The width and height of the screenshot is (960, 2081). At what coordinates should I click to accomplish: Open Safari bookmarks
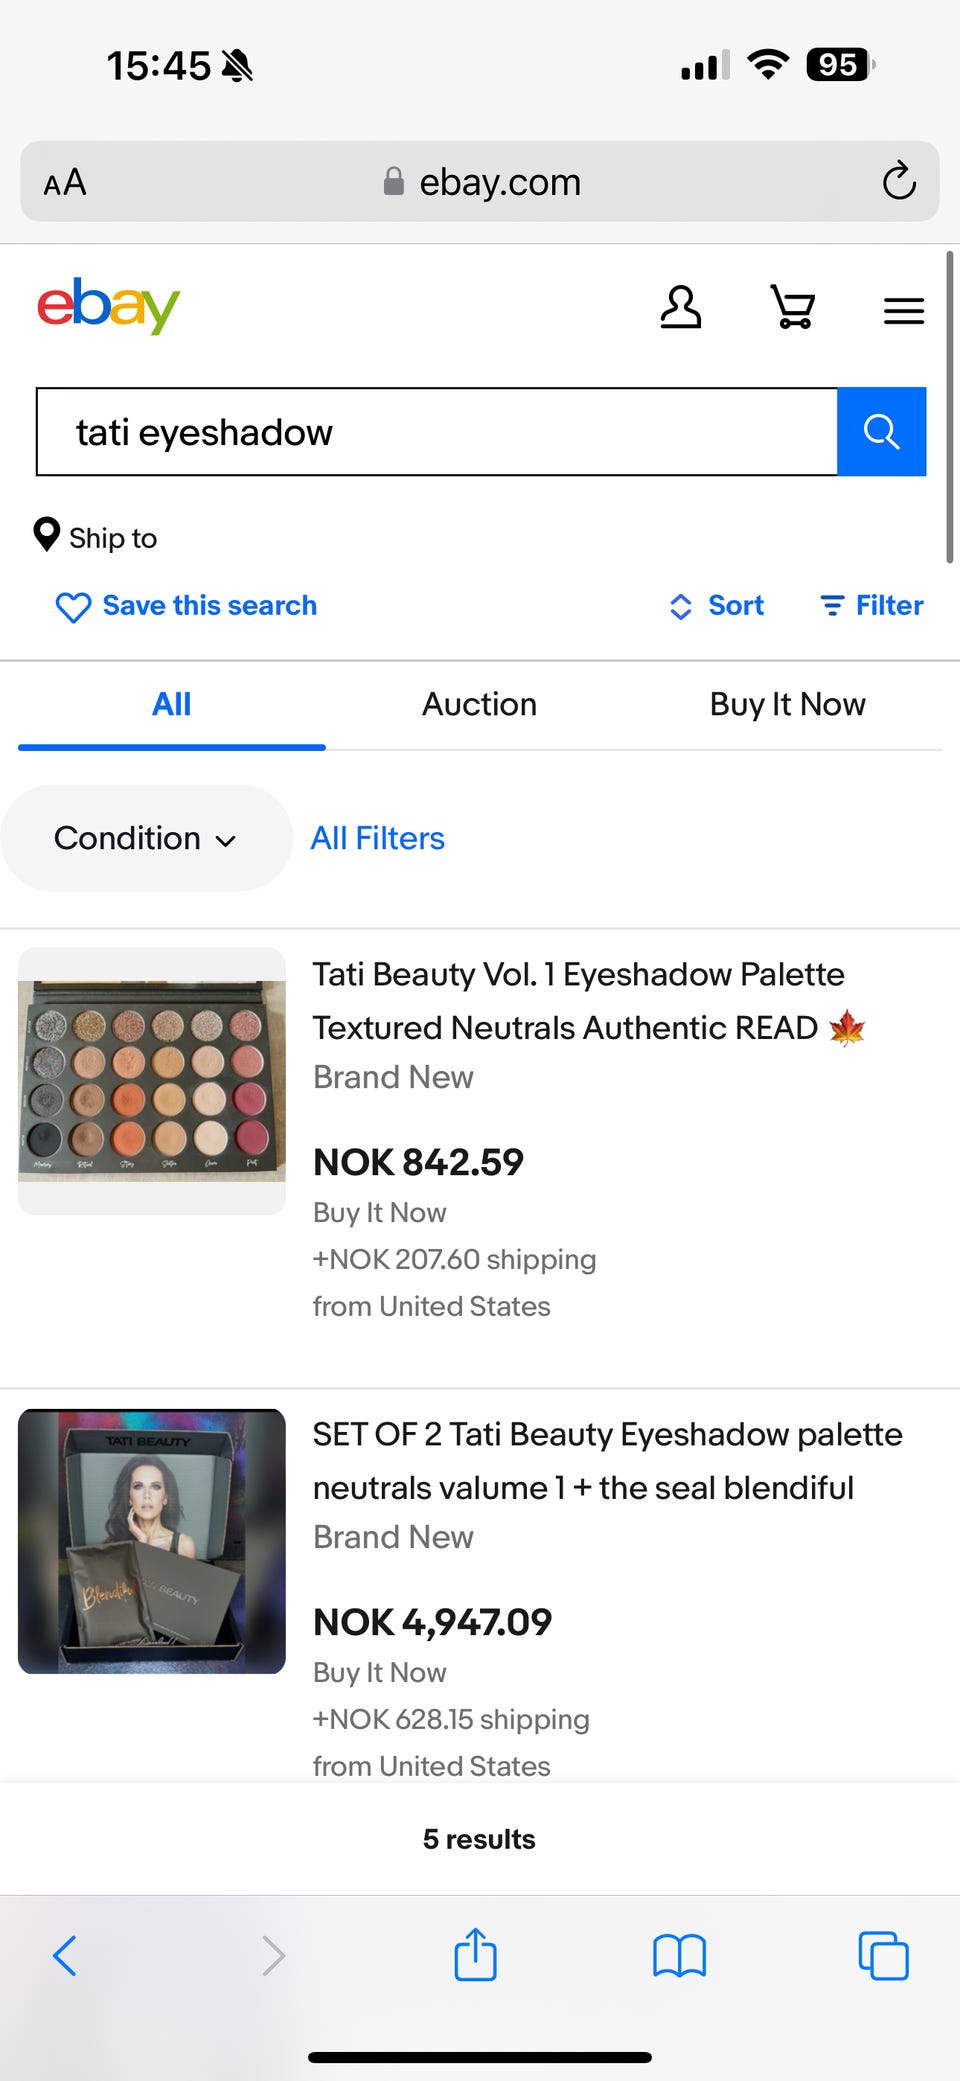(679, 1956)
